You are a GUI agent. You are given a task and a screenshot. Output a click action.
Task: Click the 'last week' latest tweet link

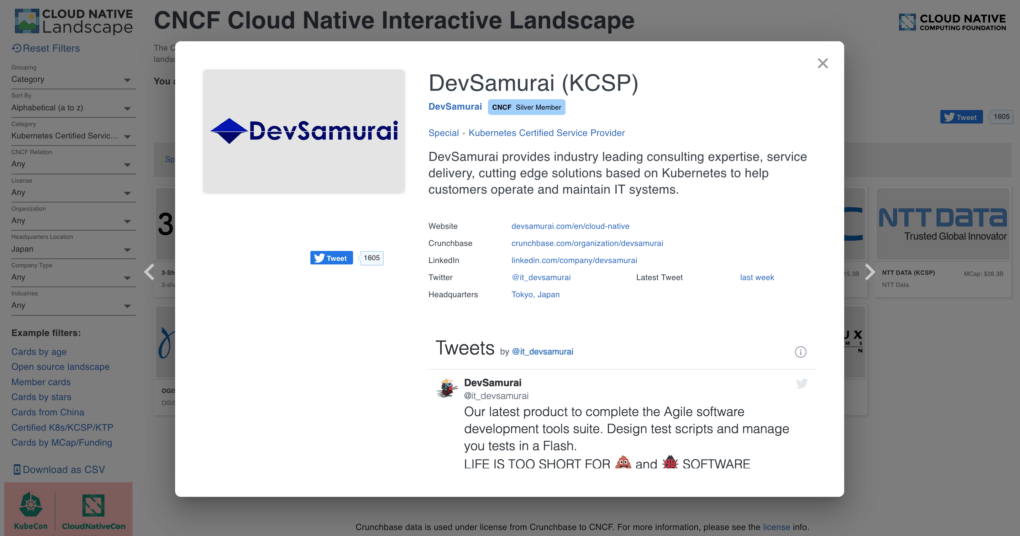(x=757, y=277)
